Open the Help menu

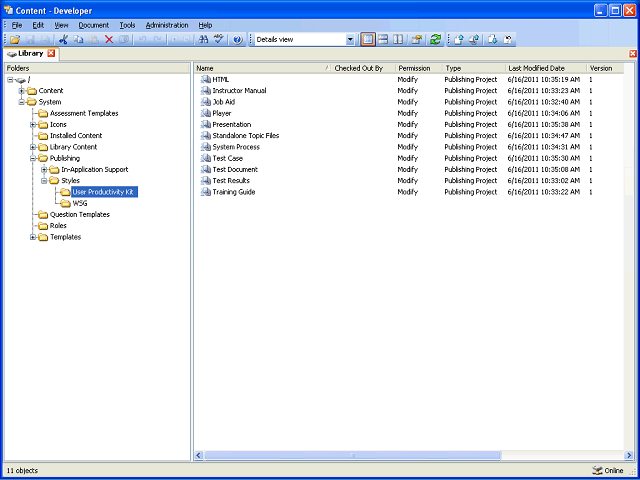(205, 25)
